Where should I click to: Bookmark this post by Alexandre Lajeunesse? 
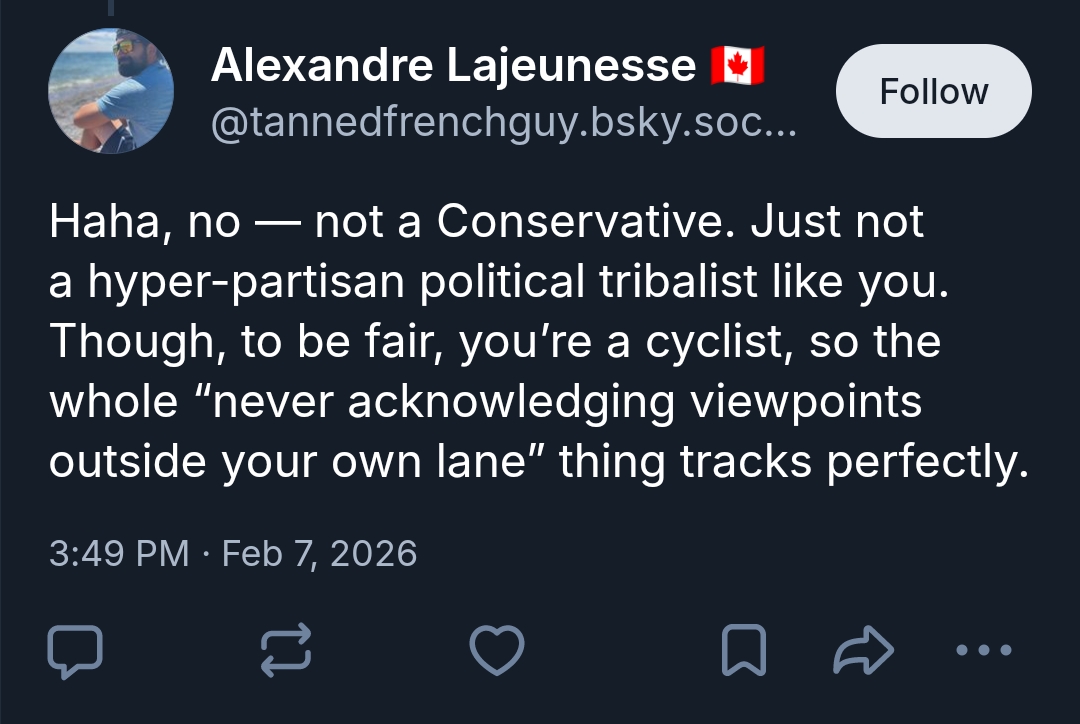[744, 651]
